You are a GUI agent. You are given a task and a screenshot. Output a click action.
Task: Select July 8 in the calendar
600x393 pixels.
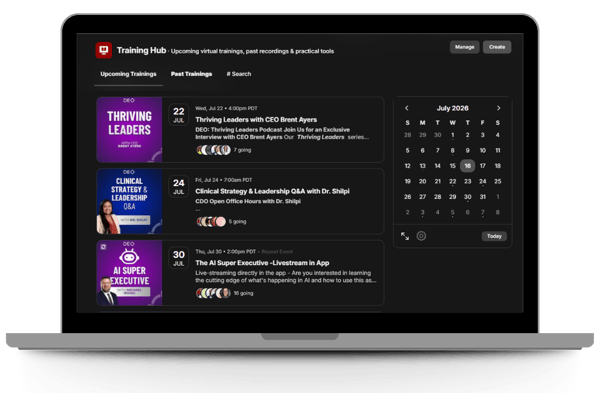point(452,150)
